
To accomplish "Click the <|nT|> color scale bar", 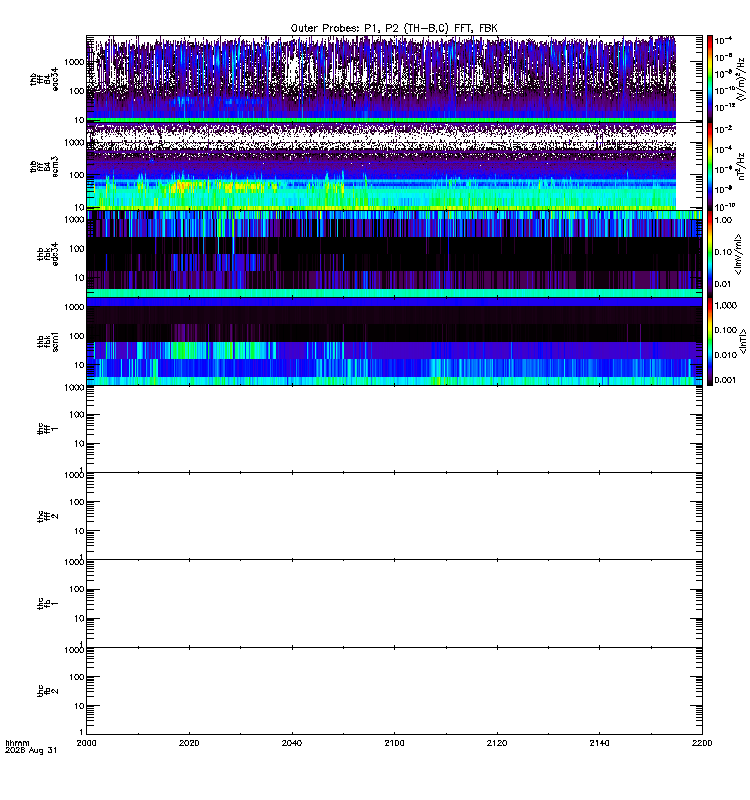I will 709,341.
